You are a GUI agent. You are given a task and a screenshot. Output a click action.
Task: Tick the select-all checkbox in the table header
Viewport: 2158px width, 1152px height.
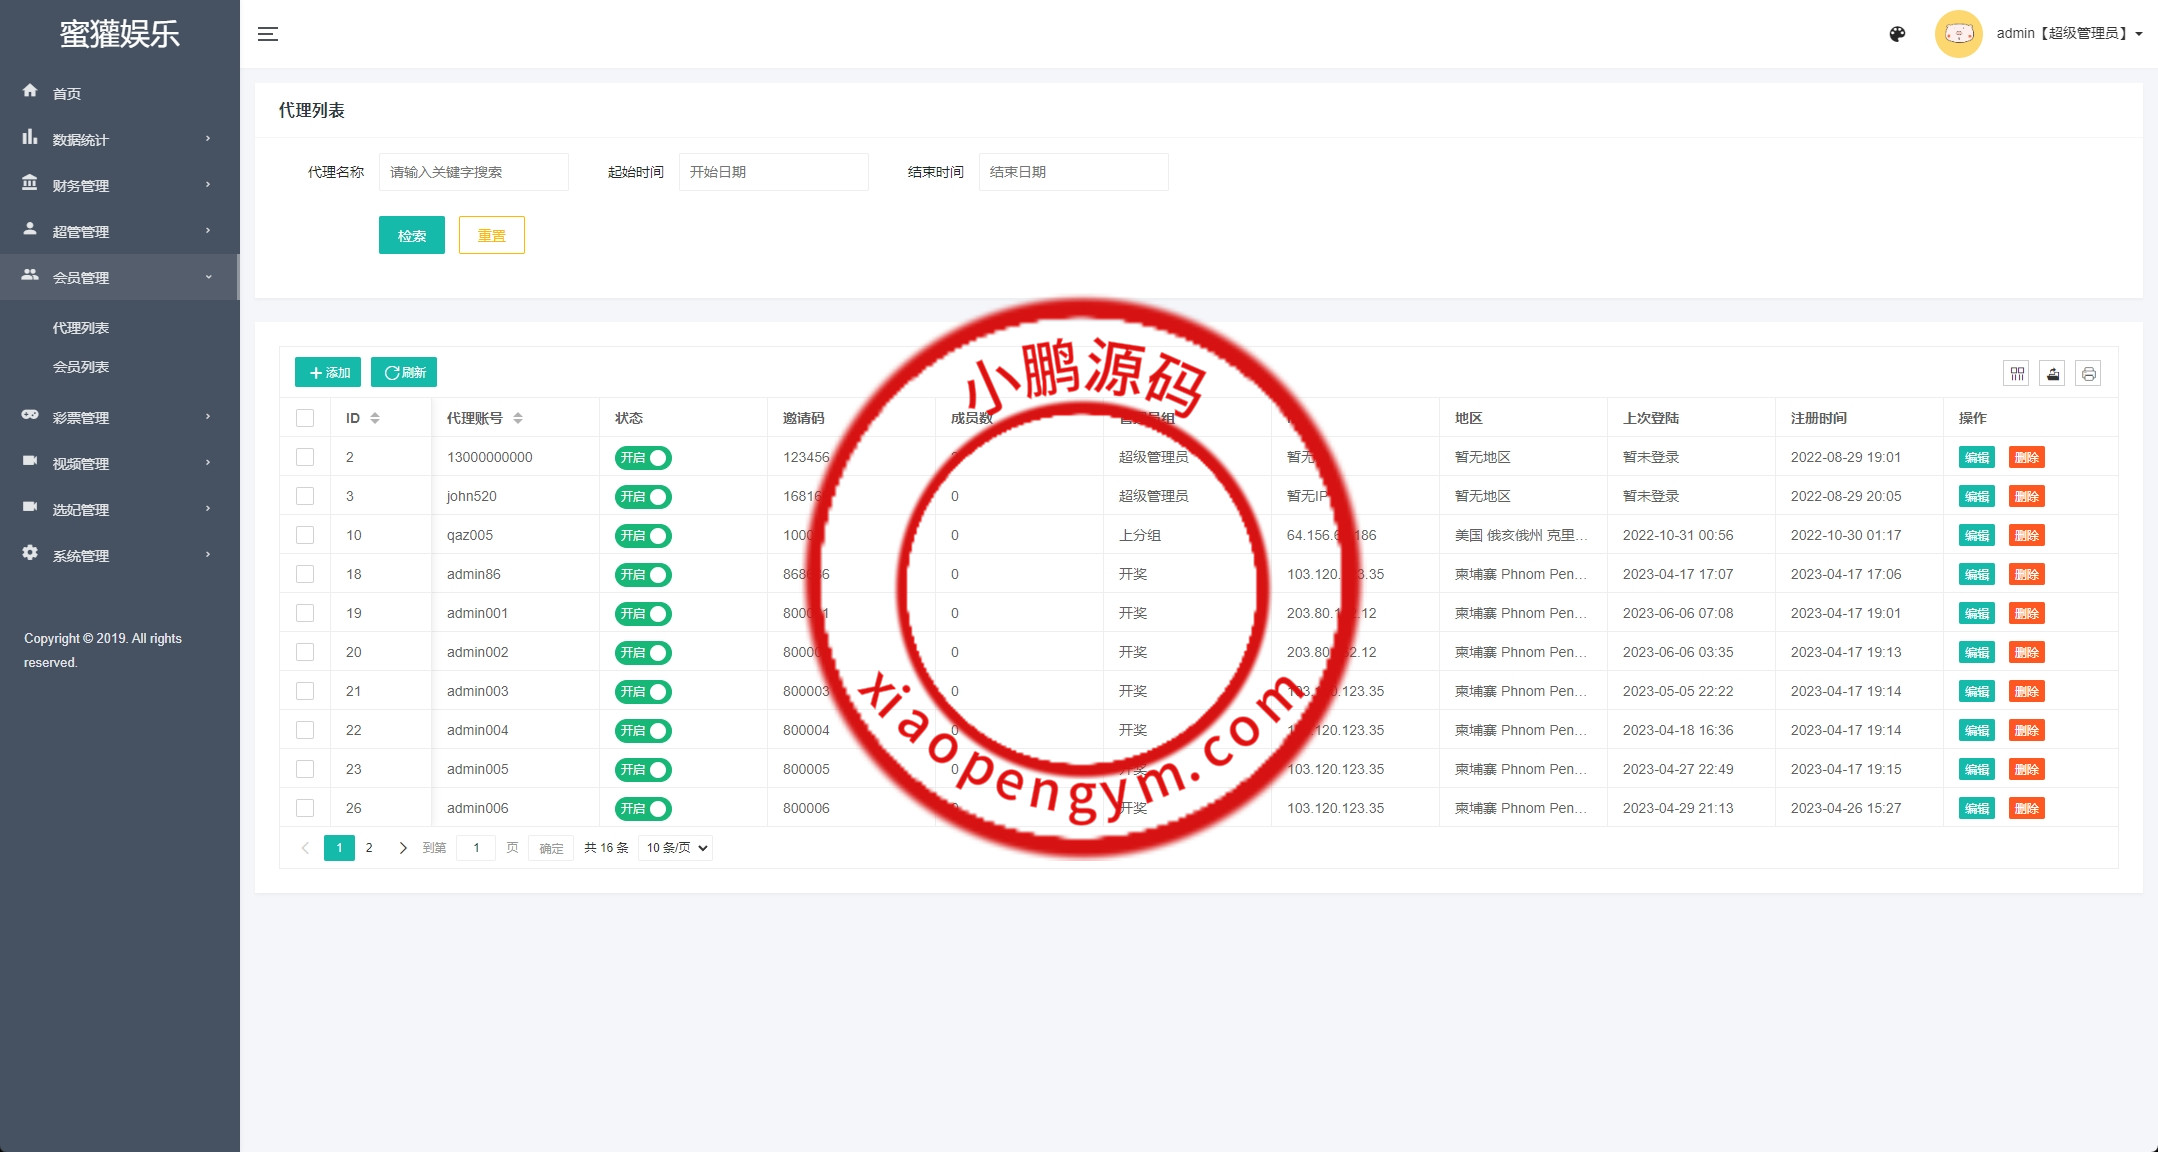[x=305, y=418]
